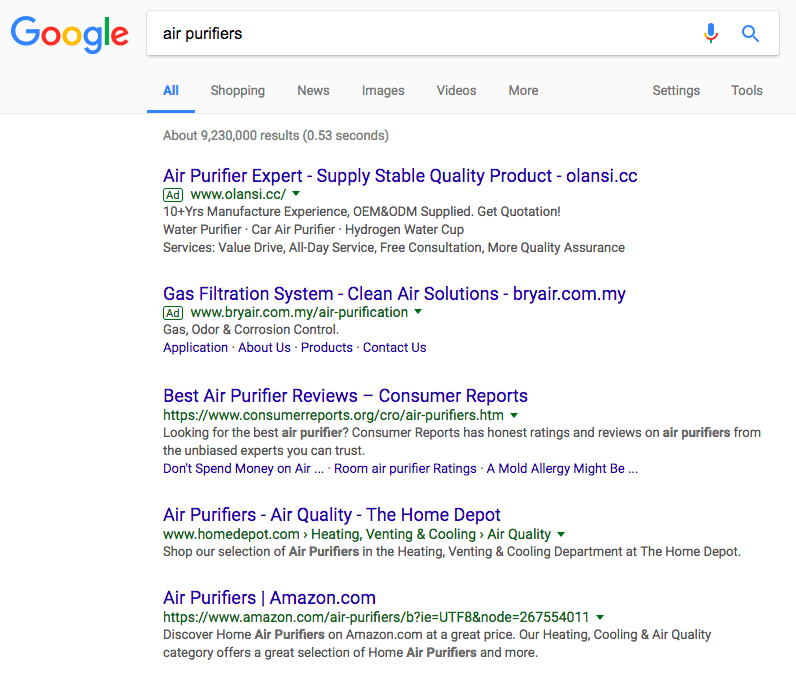
Task: Open Don't Spend Money on Air sitelink
Action: [x=243, y=468]
